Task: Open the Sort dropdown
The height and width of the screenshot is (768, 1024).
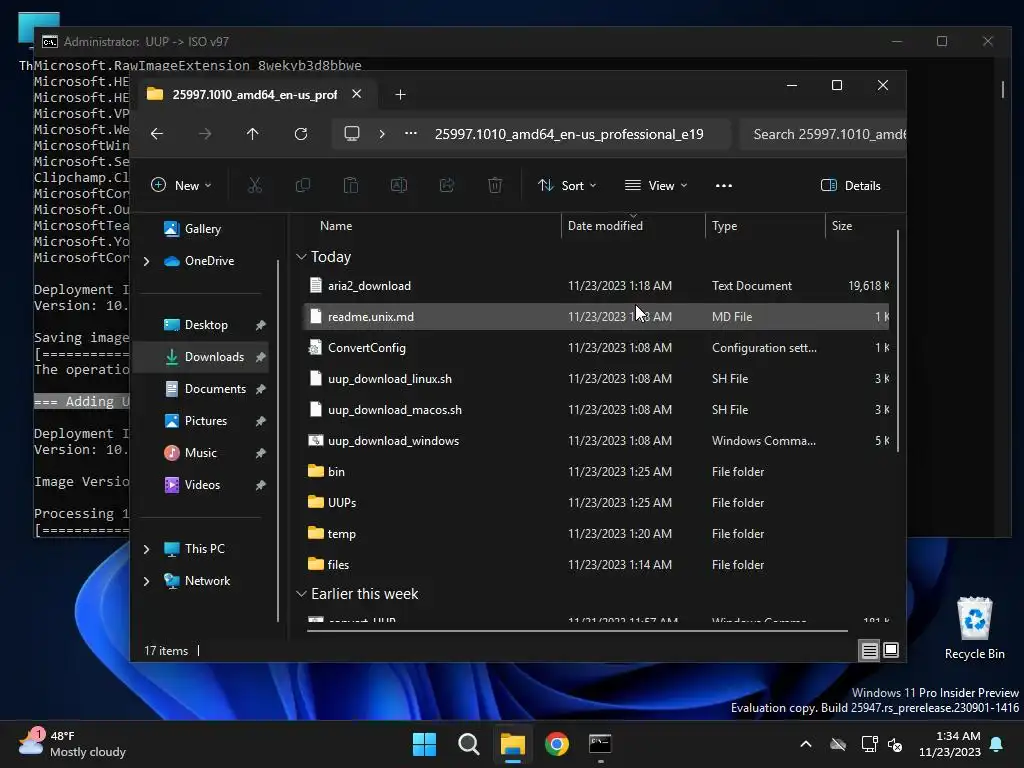Action: tap(567, 185)
